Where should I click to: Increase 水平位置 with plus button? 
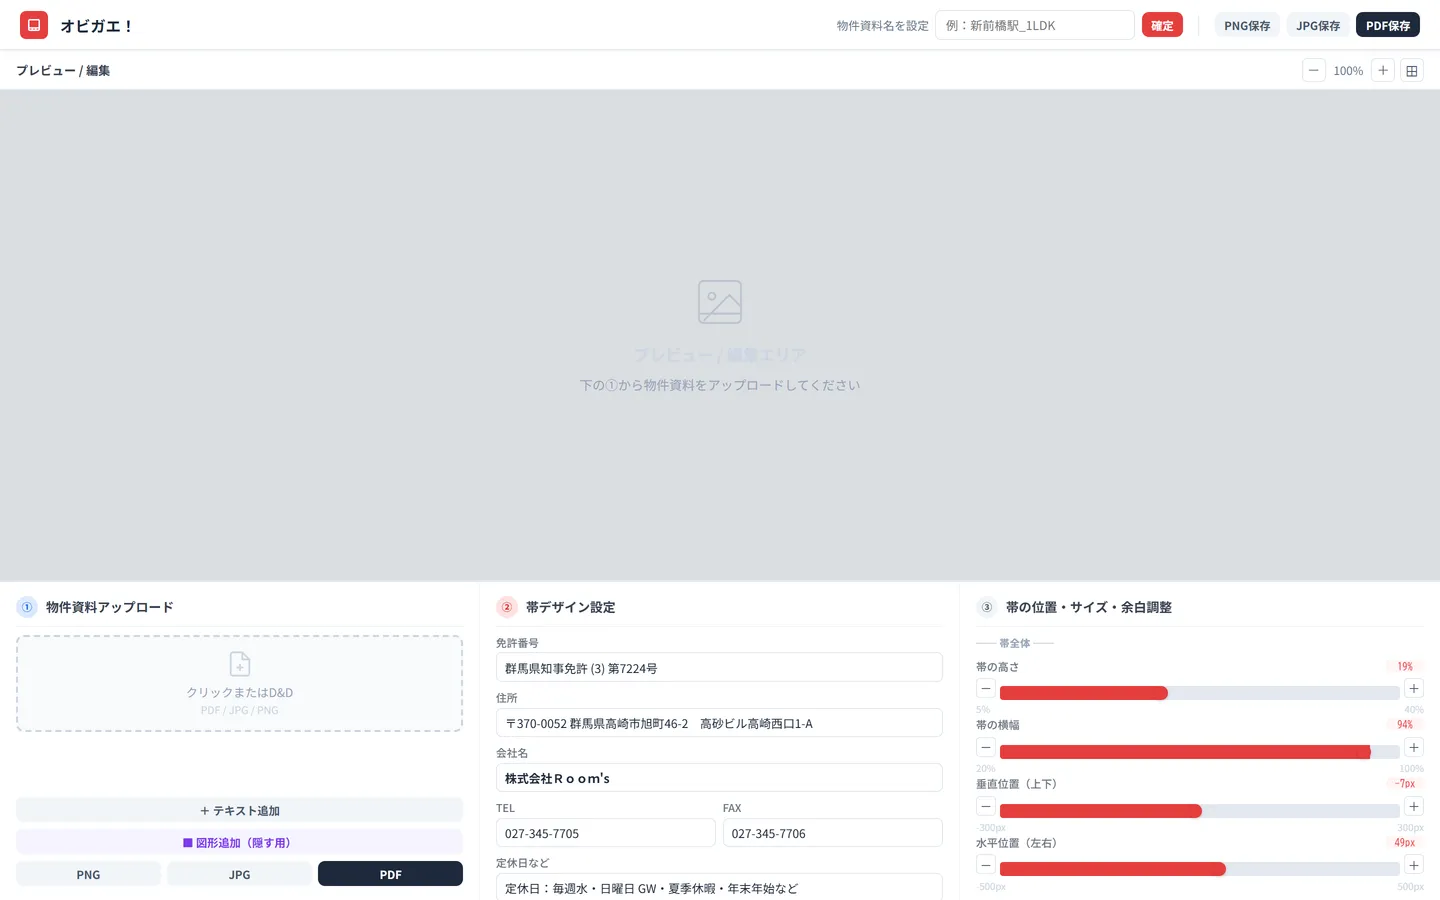(1414, 865)
